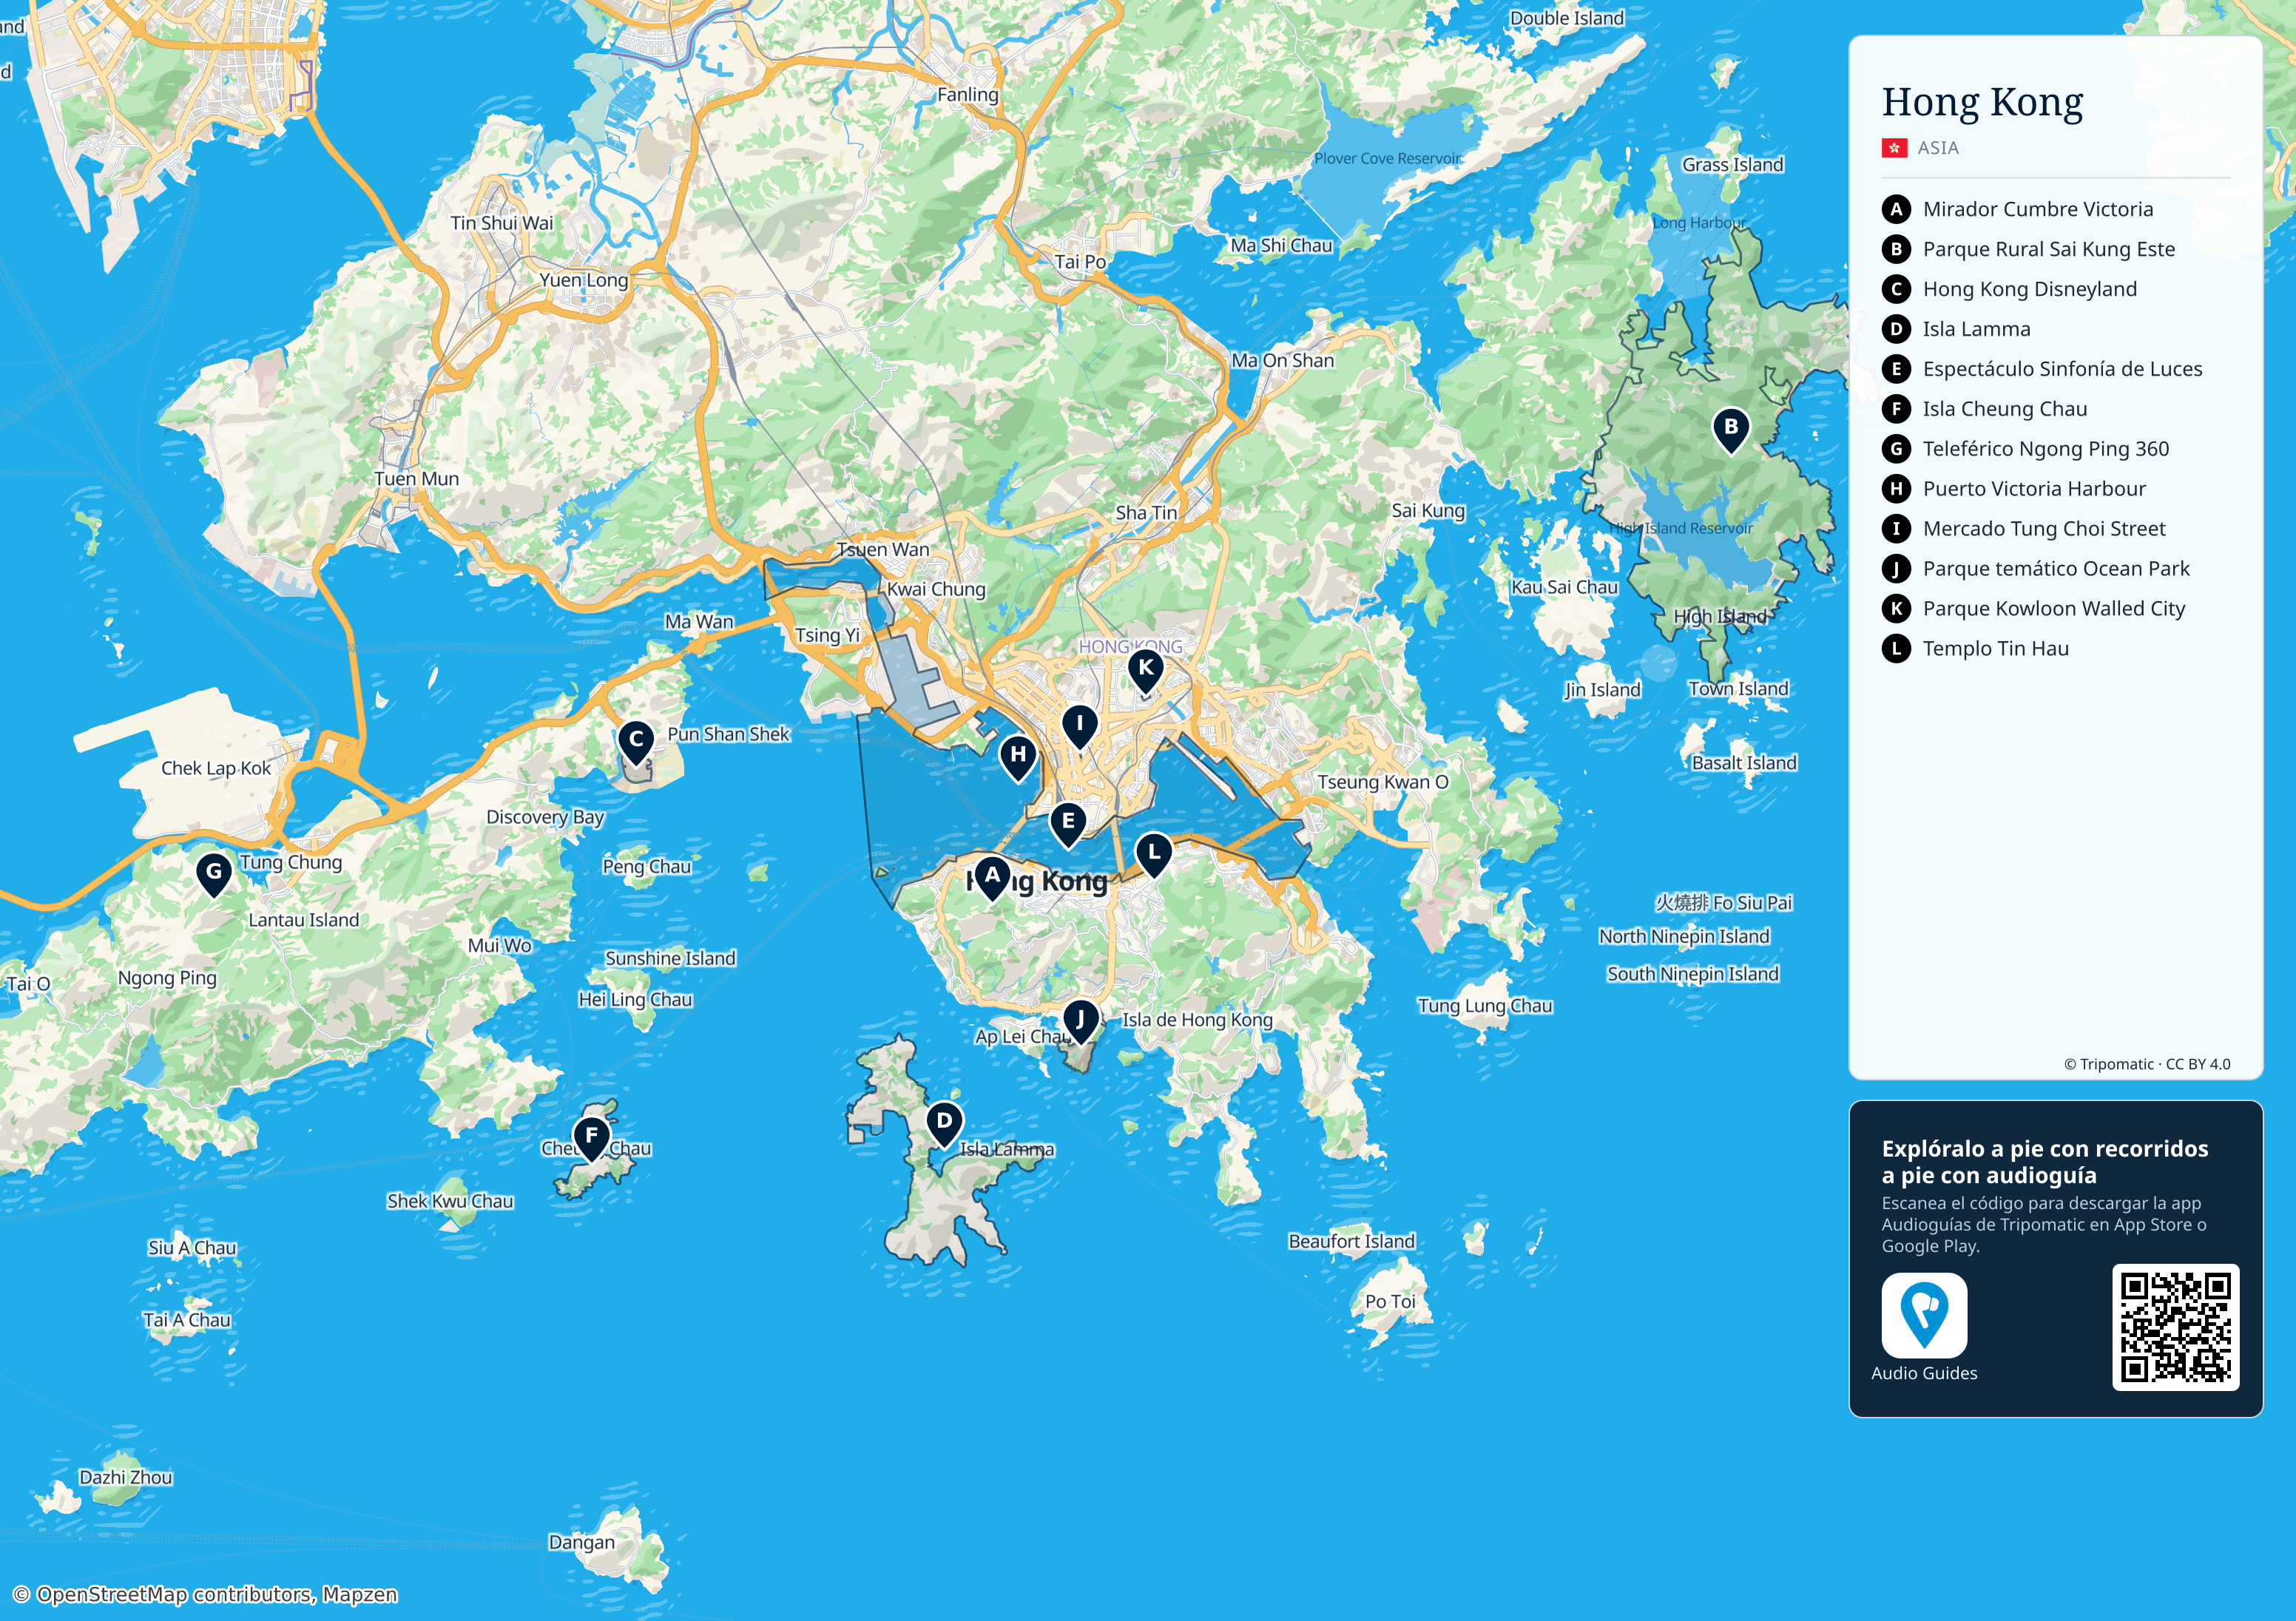Open Teleférico Ngong Ping 360 entry
Image resolution: width=2296 pixels, height=1621 pixels.
(x=2046, y=449)
